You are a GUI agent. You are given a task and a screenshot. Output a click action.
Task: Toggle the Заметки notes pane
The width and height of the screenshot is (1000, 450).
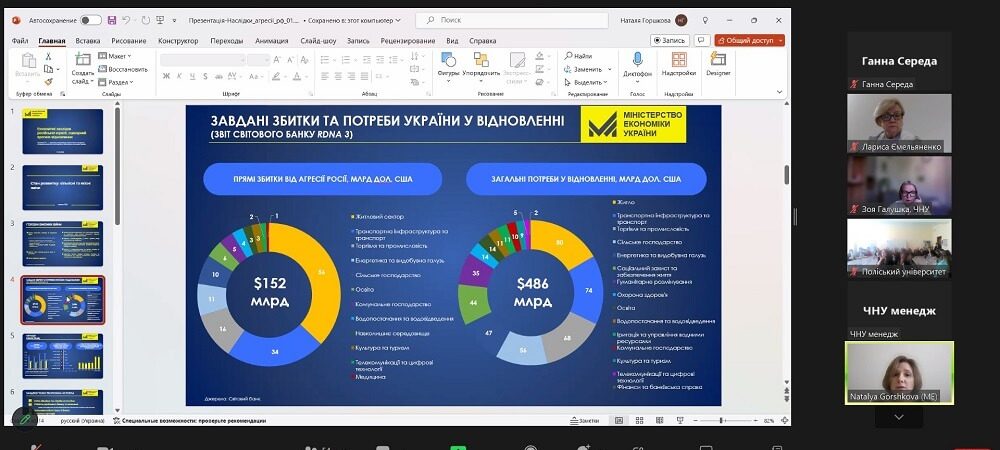pyautogui.click(x=584, y=421)
